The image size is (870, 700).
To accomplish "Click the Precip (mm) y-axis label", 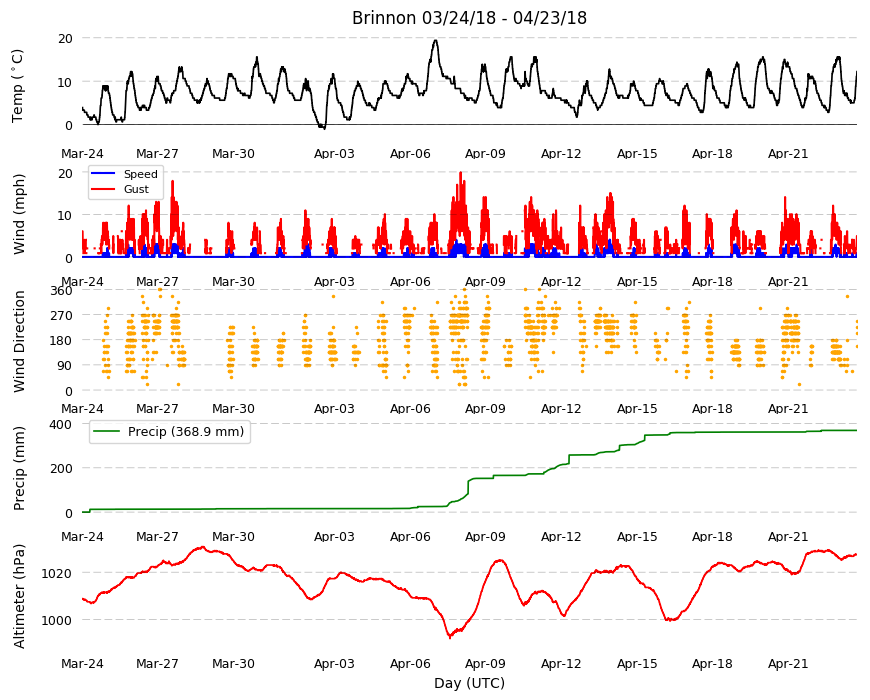I will pos(19,468).
